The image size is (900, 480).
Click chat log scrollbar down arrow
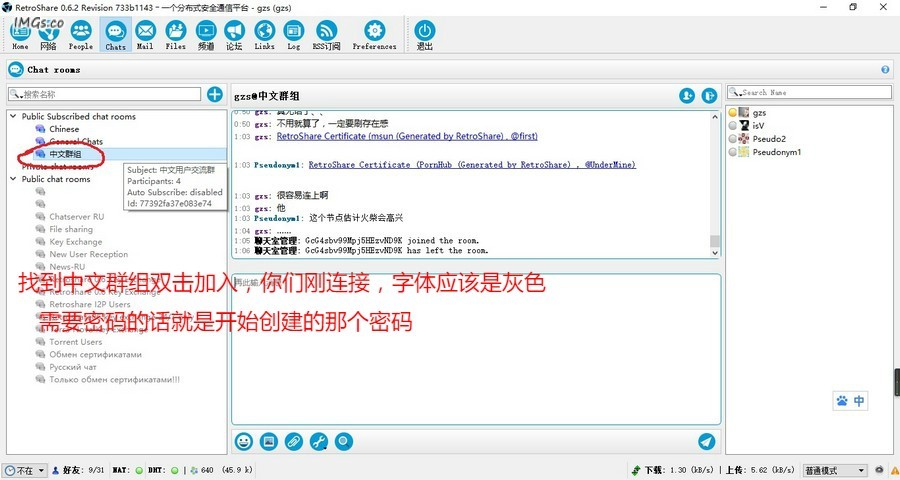click(715, 252)
